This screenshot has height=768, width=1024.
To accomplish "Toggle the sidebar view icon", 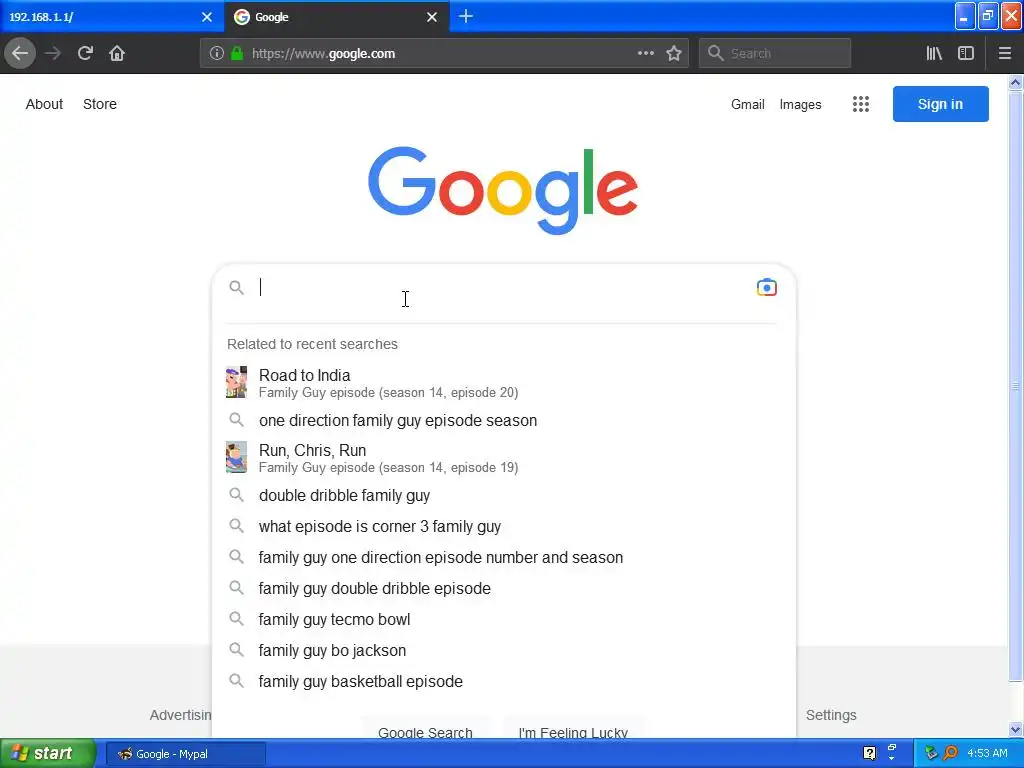I will [x=966, y=53].
